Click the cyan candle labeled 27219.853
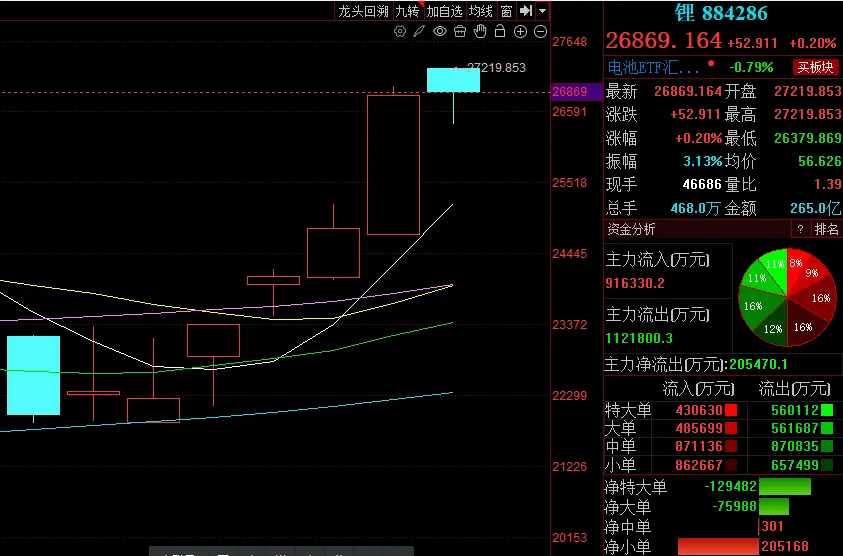Screen dimensions: 843x556 pos(453,80)
